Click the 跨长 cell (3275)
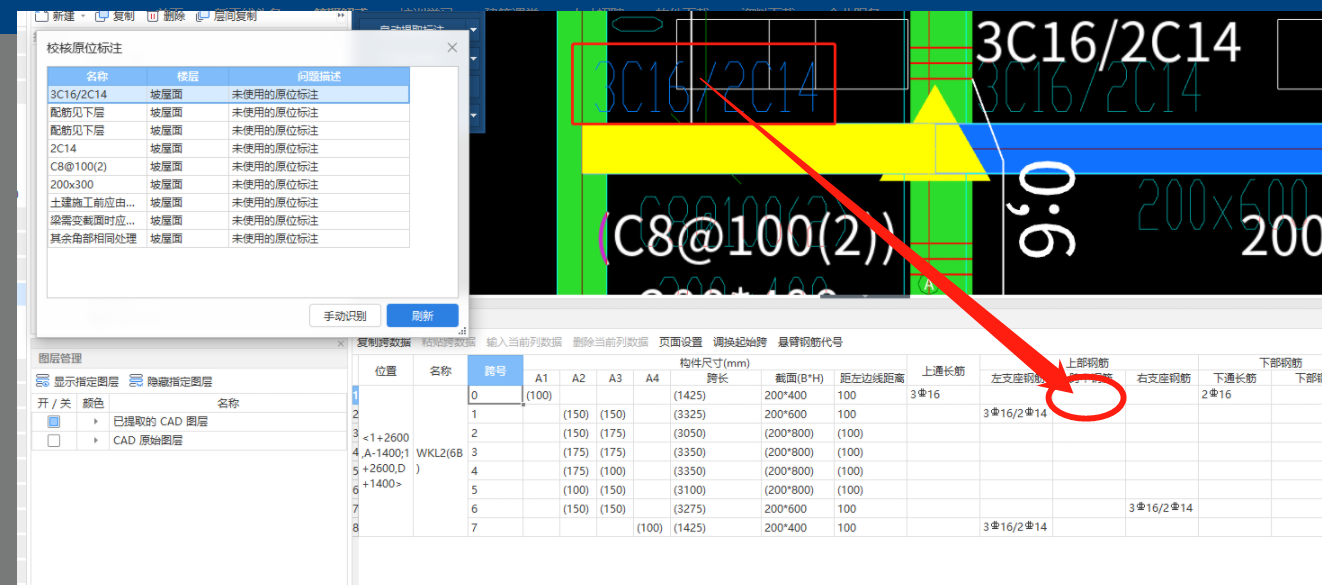The image size is (1322, 585). click(715, 509)
